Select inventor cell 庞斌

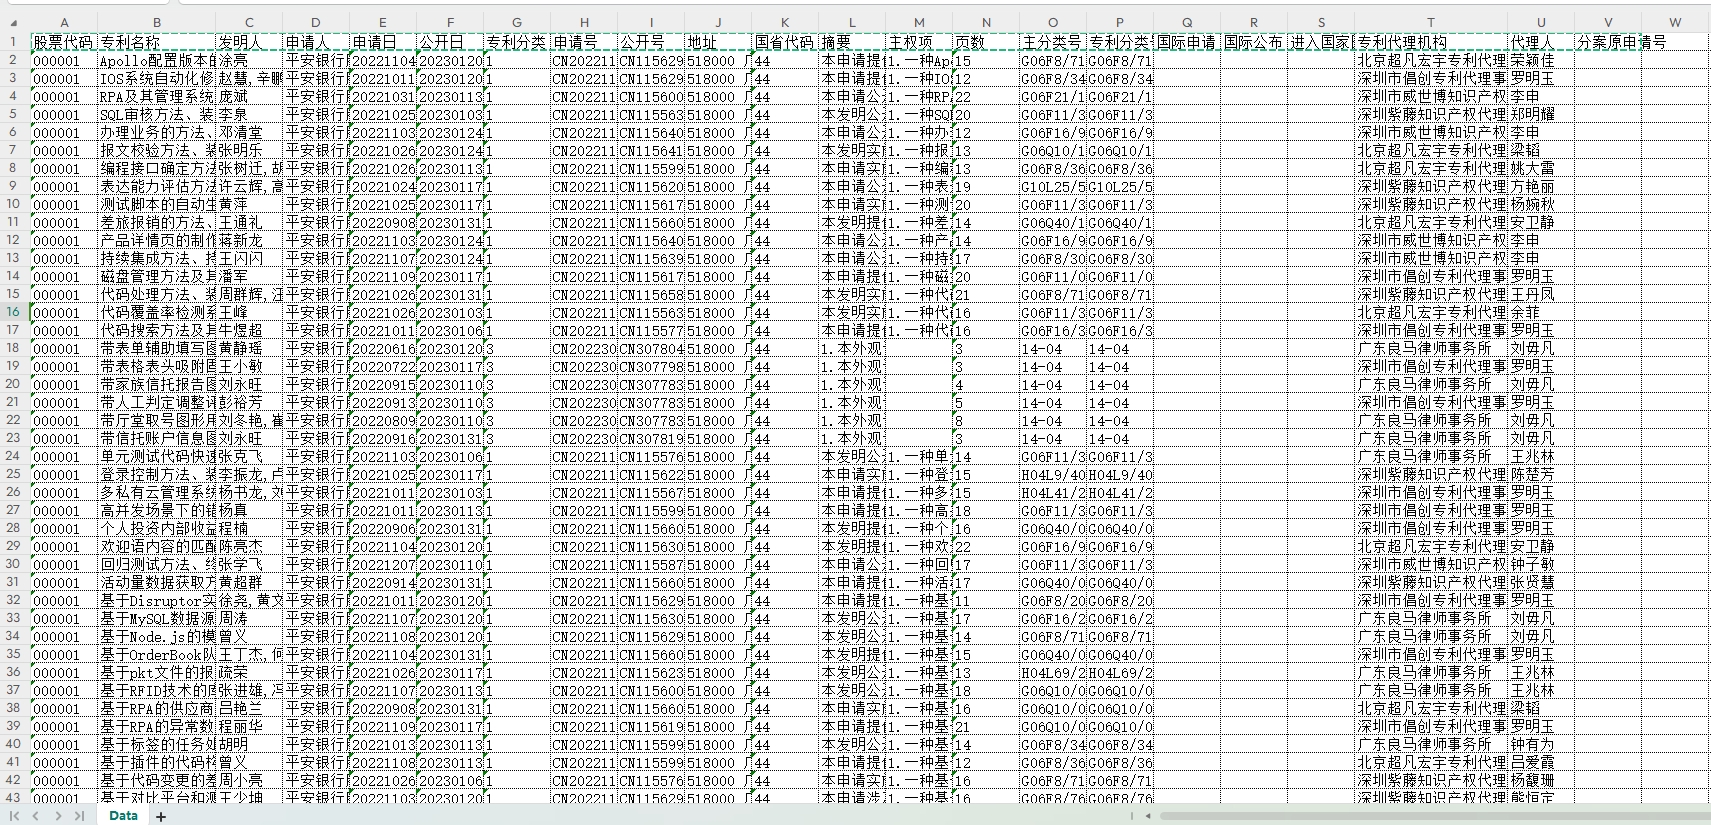[x=249, y=96]
